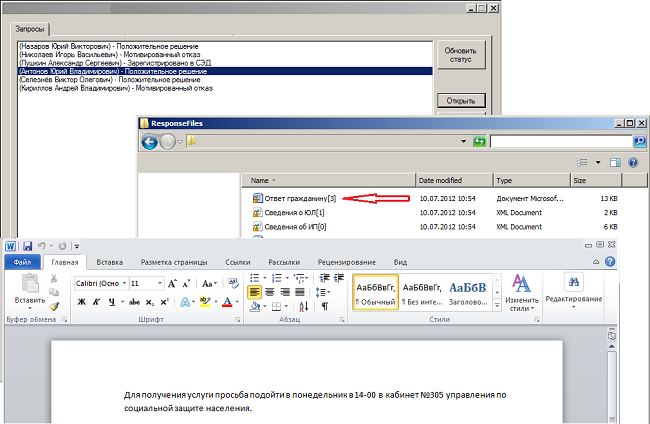Click the Открыть button
The image size is (650, 424).
pos(461,101)
